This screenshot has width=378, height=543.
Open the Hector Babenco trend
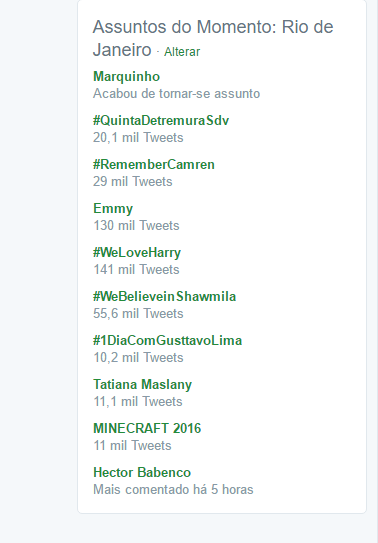coord(142,472)
